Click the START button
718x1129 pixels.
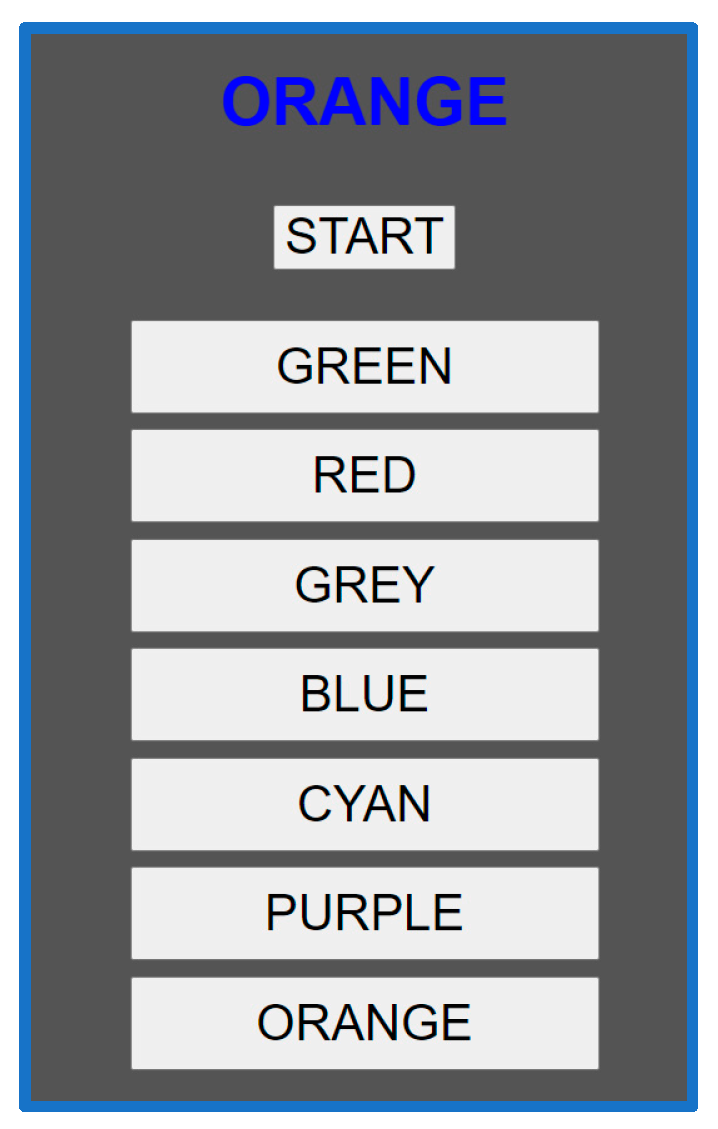click(x=364, y=237)
